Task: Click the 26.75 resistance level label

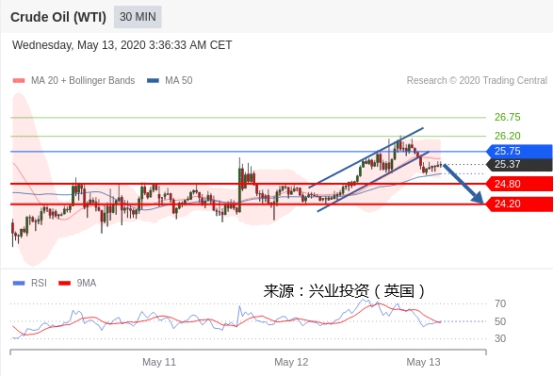Action: [507, 117]
